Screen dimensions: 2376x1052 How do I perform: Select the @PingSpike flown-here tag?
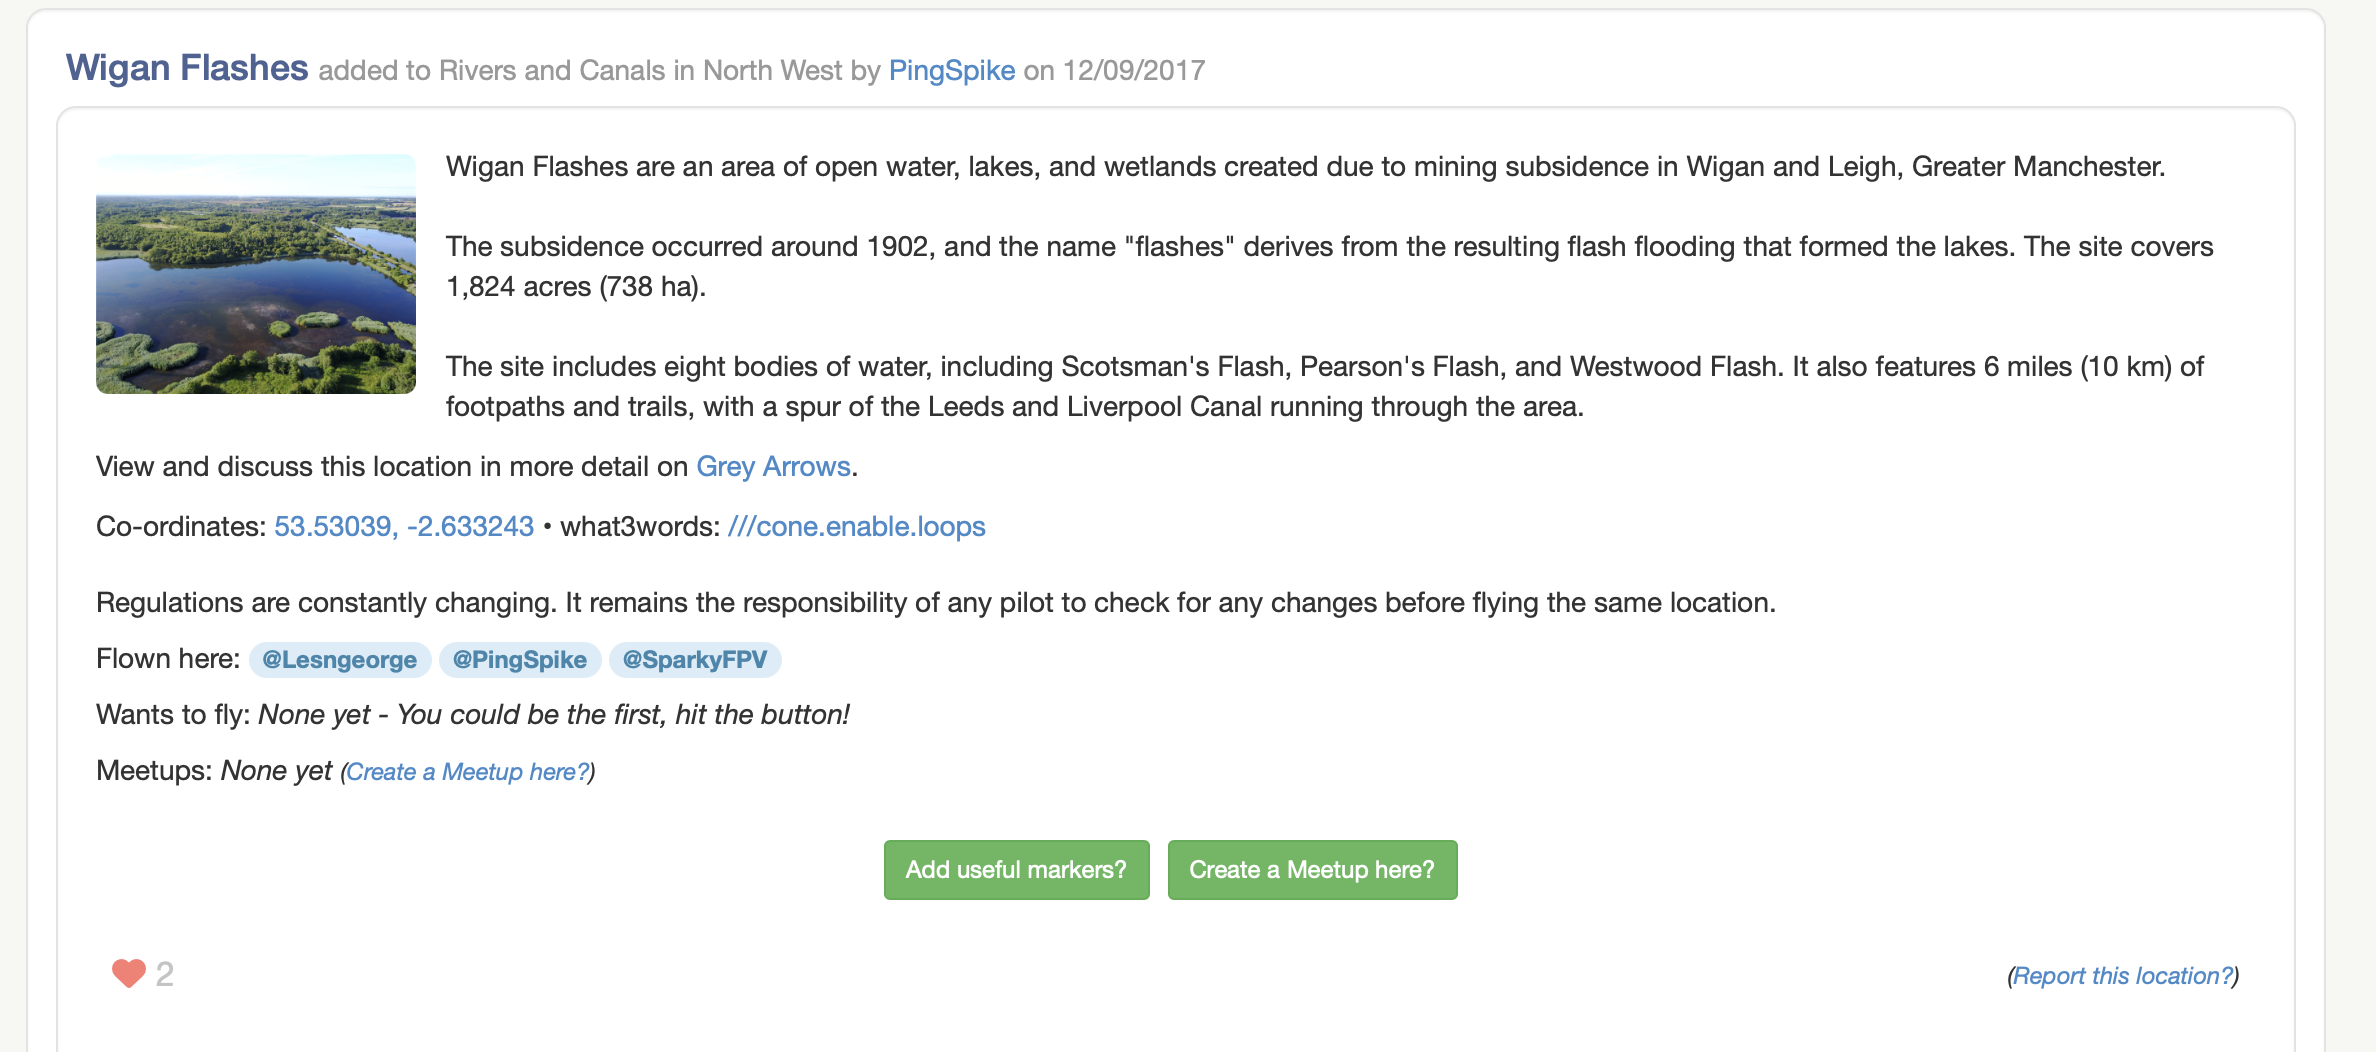pos(519,659)
